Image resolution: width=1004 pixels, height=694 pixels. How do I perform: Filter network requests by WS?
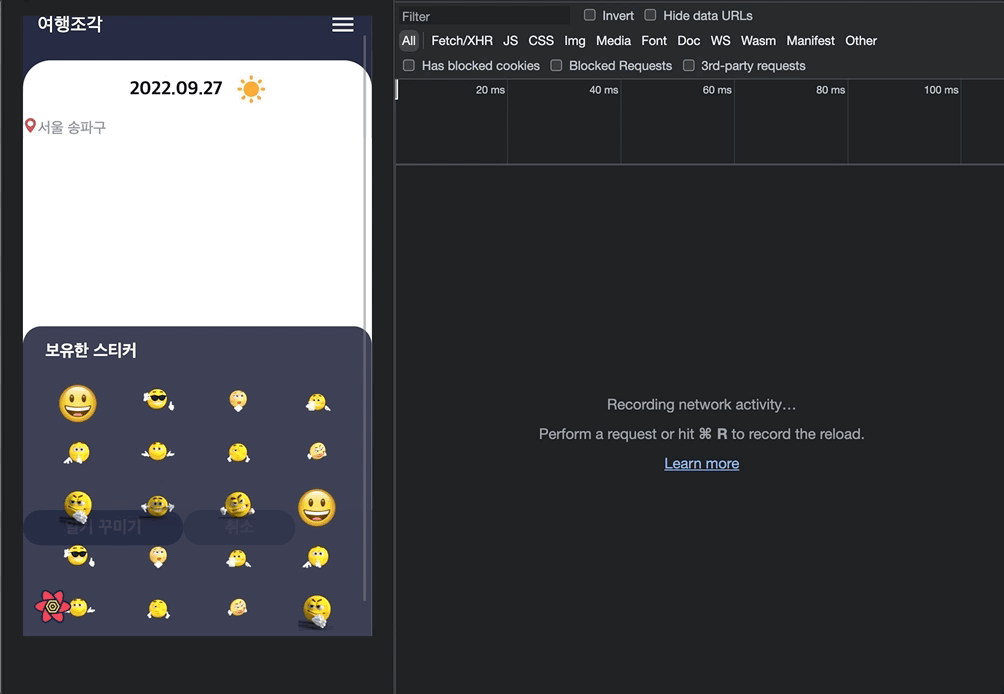pyautogui.click(x=720, y=41)
